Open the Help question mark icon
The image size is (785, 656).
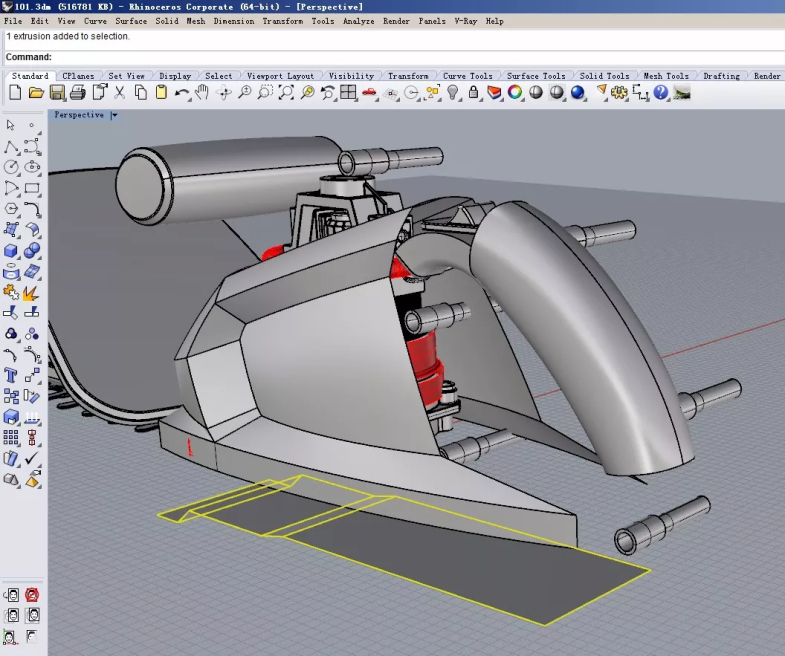point(661,93)
